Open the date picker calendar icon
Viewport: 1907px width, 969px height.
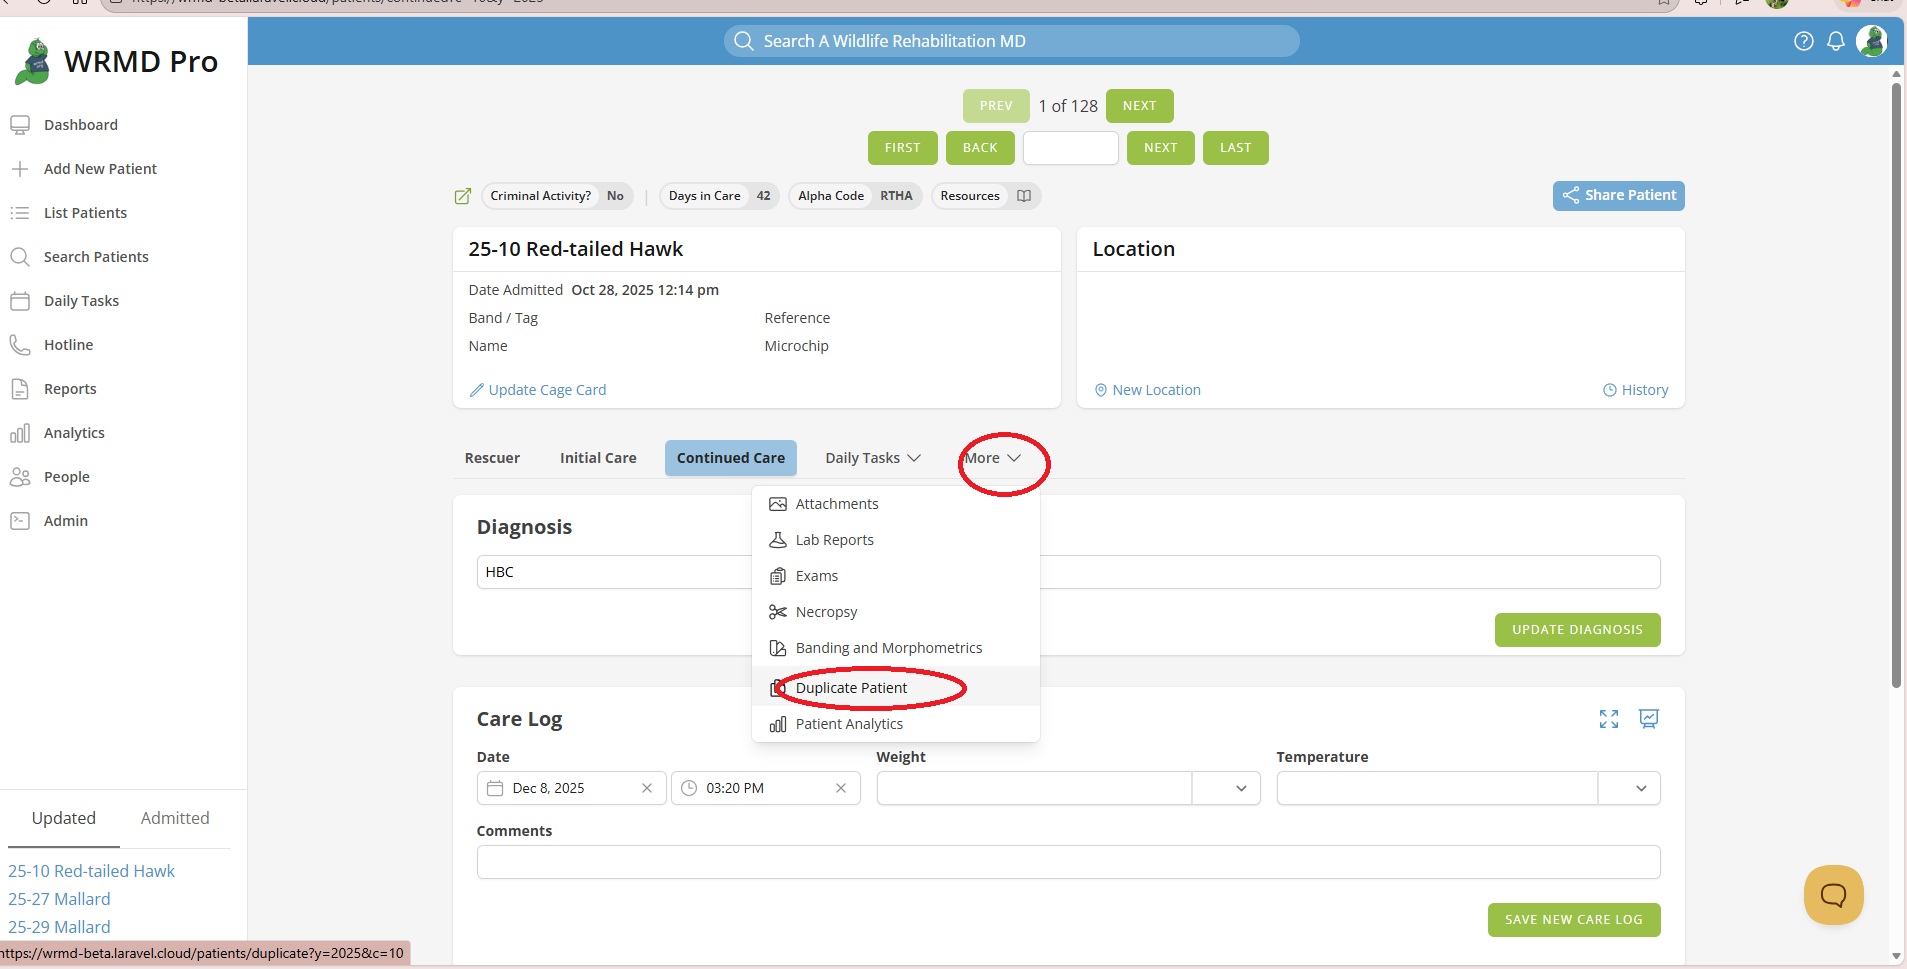[495, 788]
